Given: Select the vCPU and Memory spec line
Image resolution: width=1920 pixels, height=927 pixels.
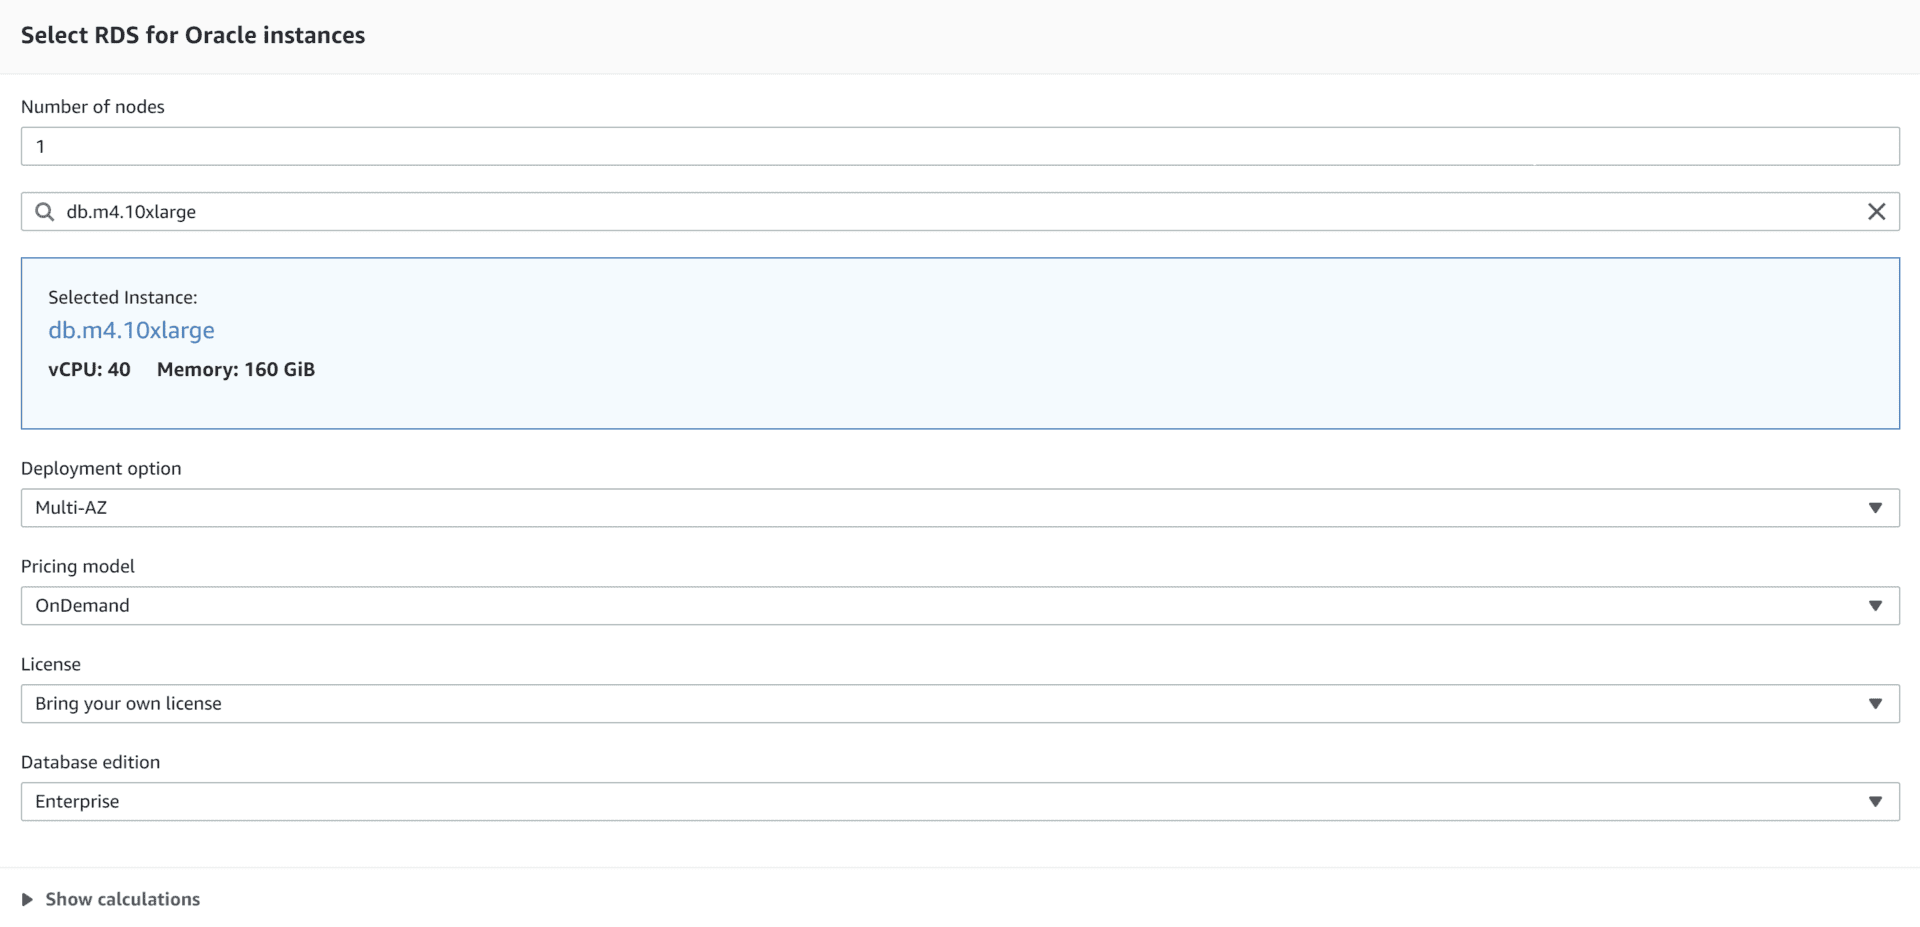Looking at the screenshot, I should (181, 369).
